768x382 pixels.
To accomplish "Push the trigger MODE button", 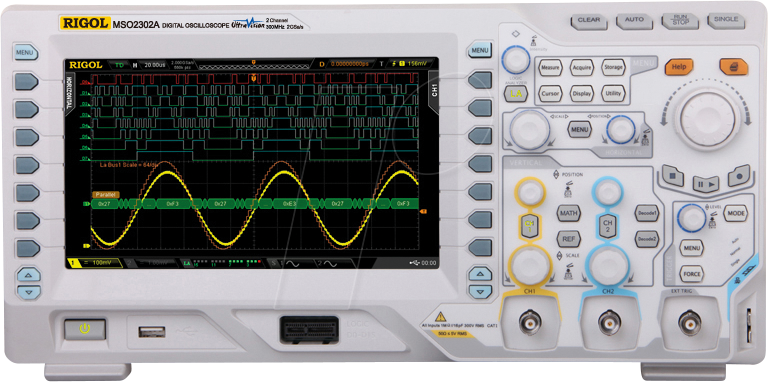I will (x=736, y=213).
